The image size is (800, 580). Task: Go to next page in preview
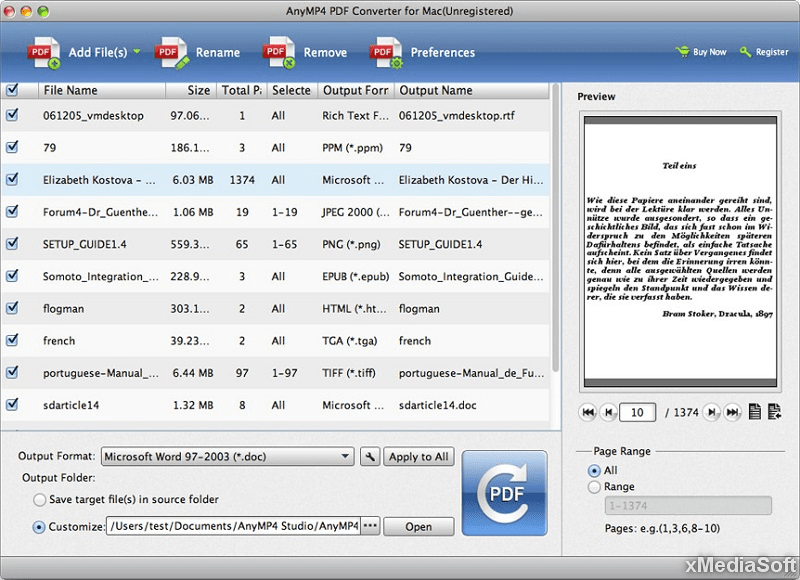tap(712, 412)
